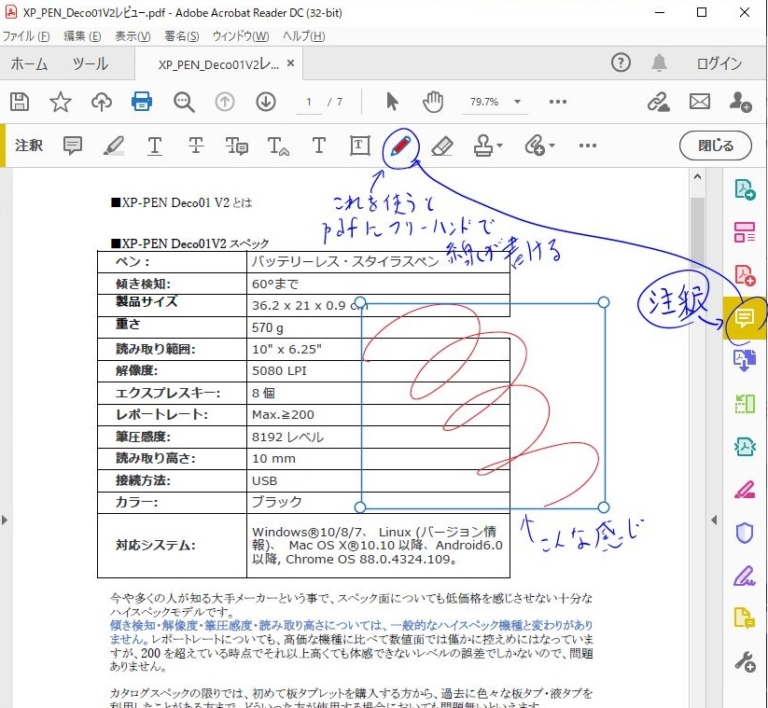Select the eraser tool for drawings
Screen dimensions: 768x708
[x=442, y=146]
